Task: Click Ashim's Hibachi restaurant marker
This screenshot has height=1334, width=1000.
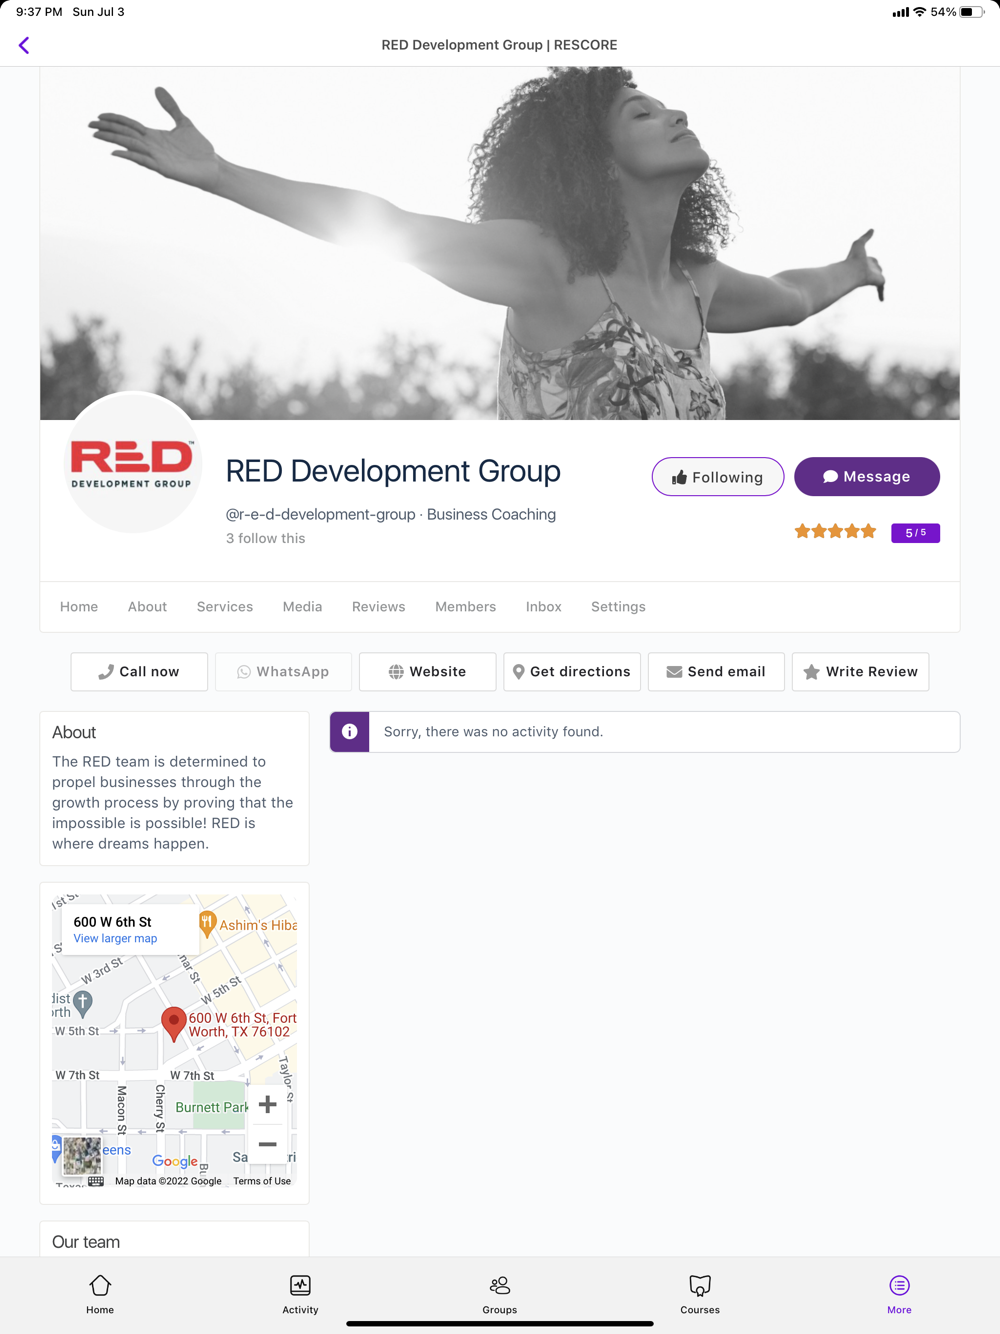Action: (x=207, y=923)
